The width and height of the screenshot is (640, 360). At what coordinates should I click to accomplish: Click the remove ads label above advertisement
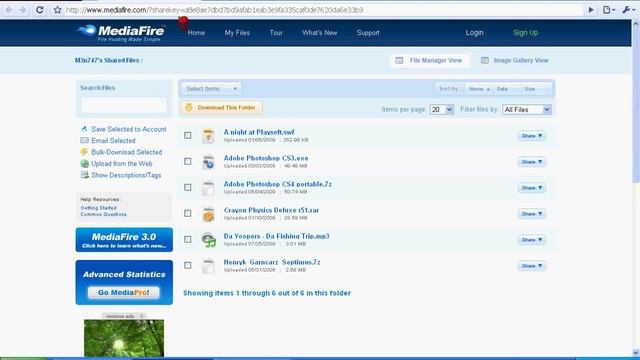(124, 316)
